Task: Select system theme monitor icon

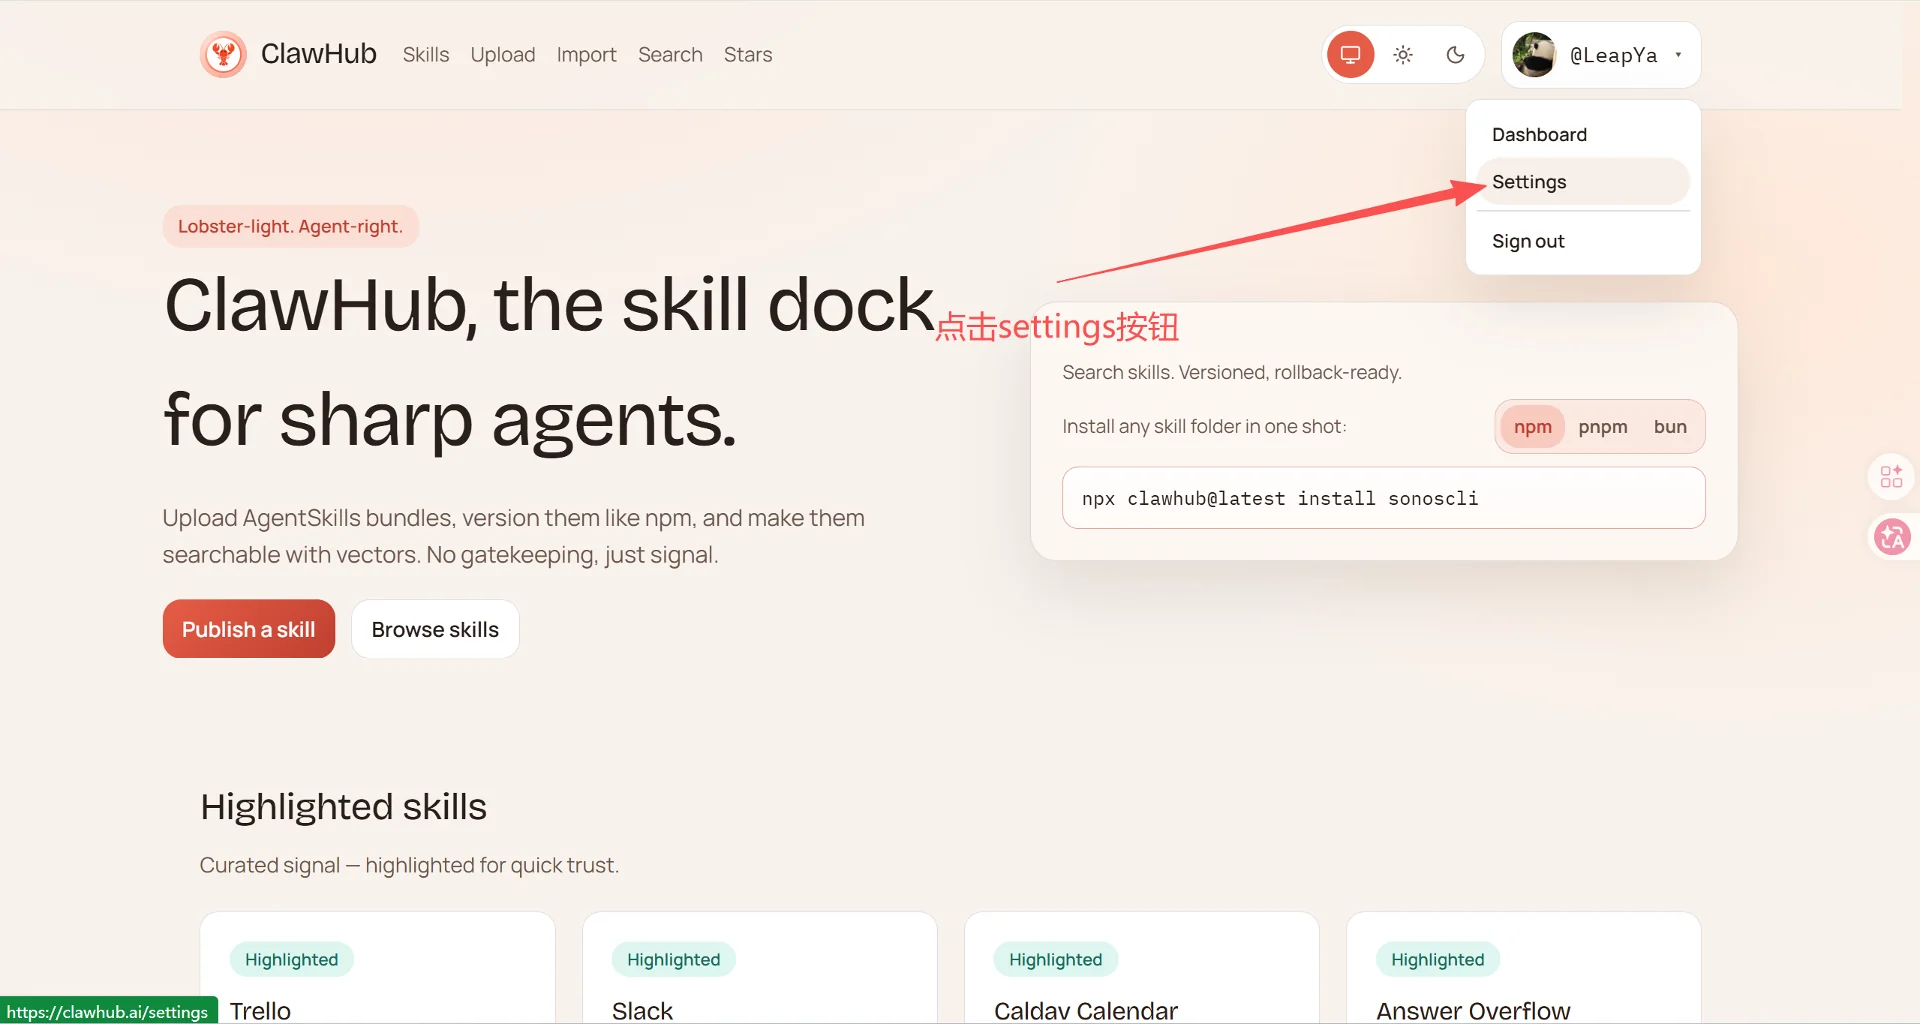Action: tap(1350, 55)
